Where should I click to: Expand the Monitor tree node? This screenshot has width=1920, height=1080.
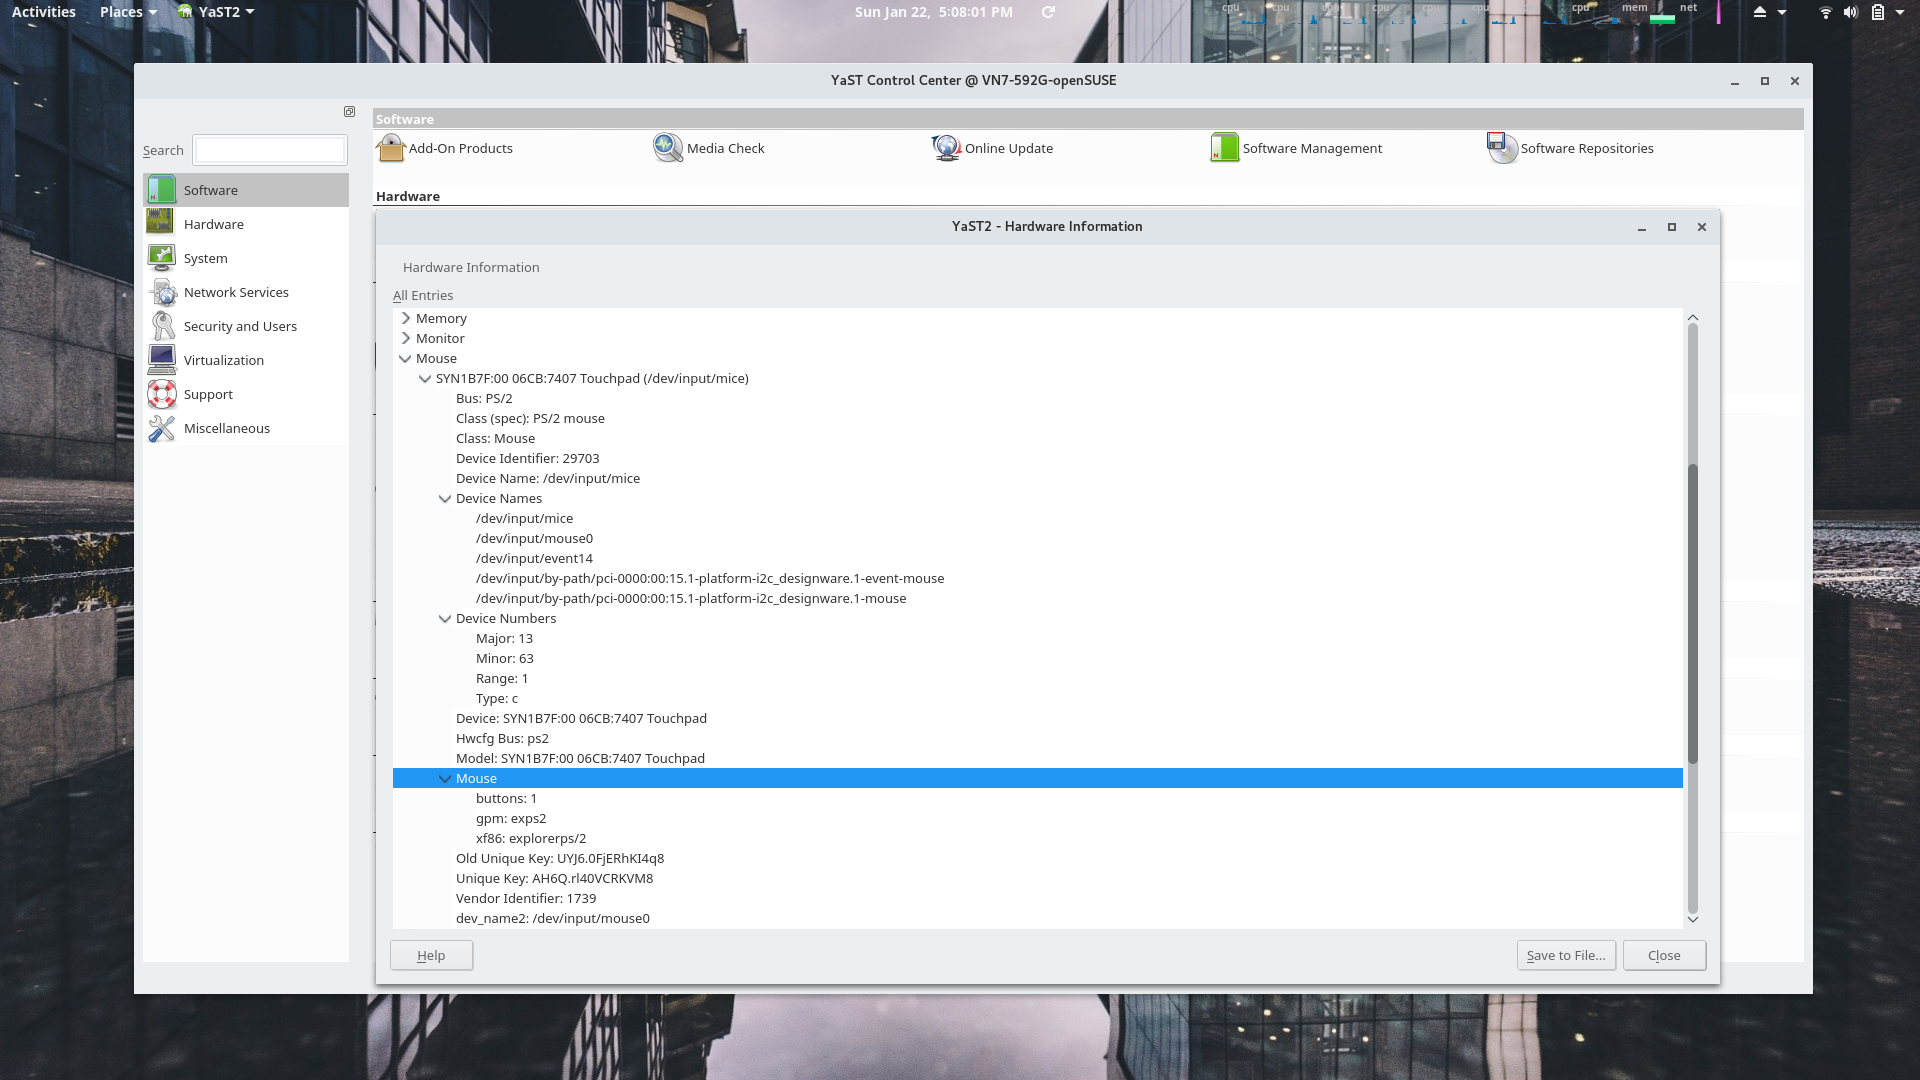pyautogui.click(x=405, y=338)
